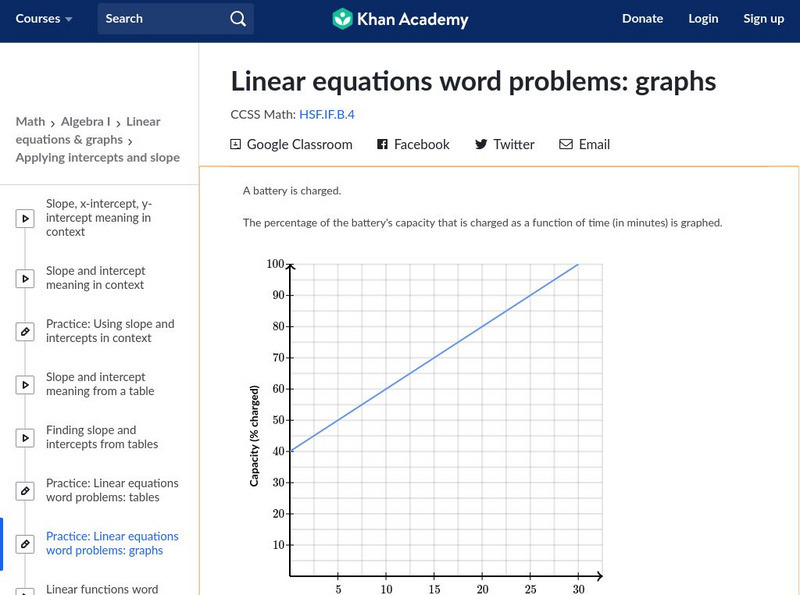Viewport: 800px width, 595px height.
Task: Open the Courses dropdown
Action: pos(44,19)
